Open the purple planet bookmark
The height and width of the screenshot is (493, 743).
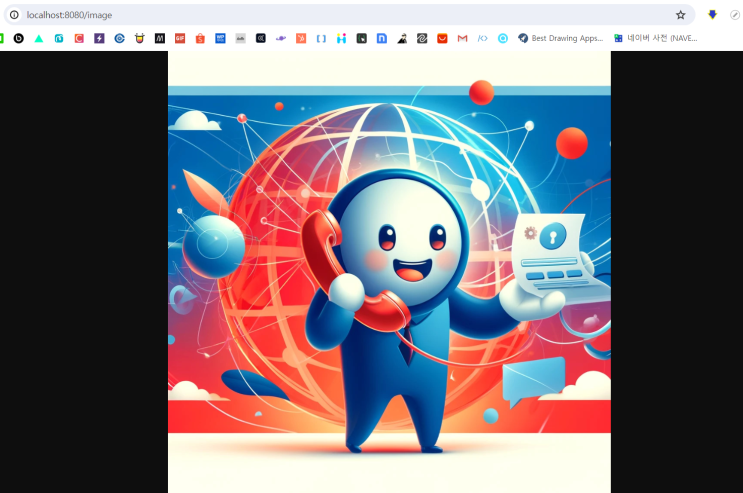(x=281, y=38)
